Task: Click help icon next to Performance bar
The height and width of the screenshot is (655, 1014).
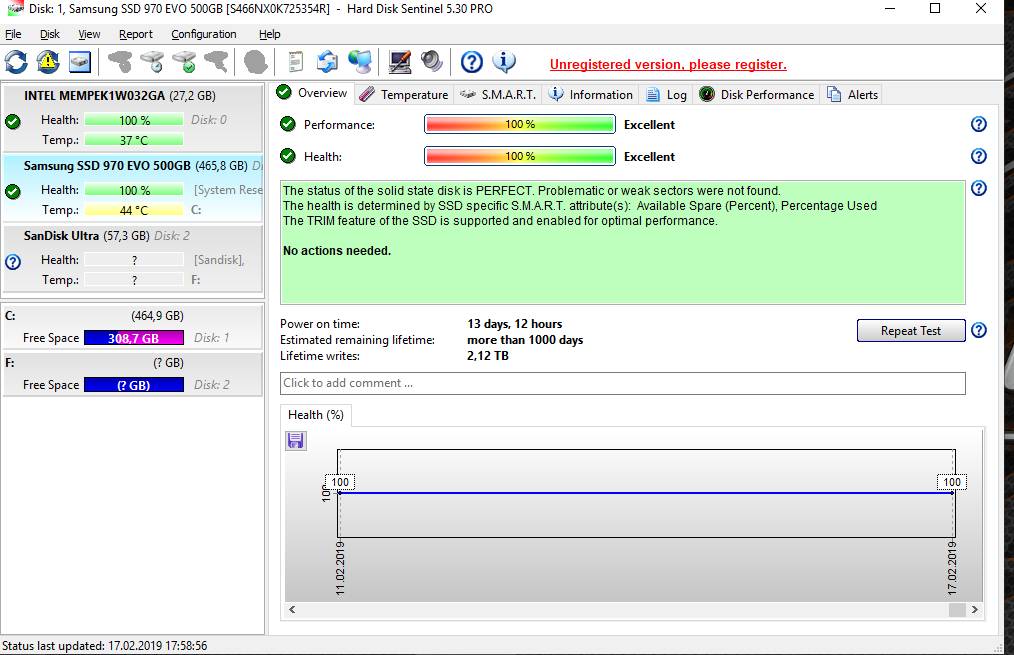Action: click(x=978, y=124)
